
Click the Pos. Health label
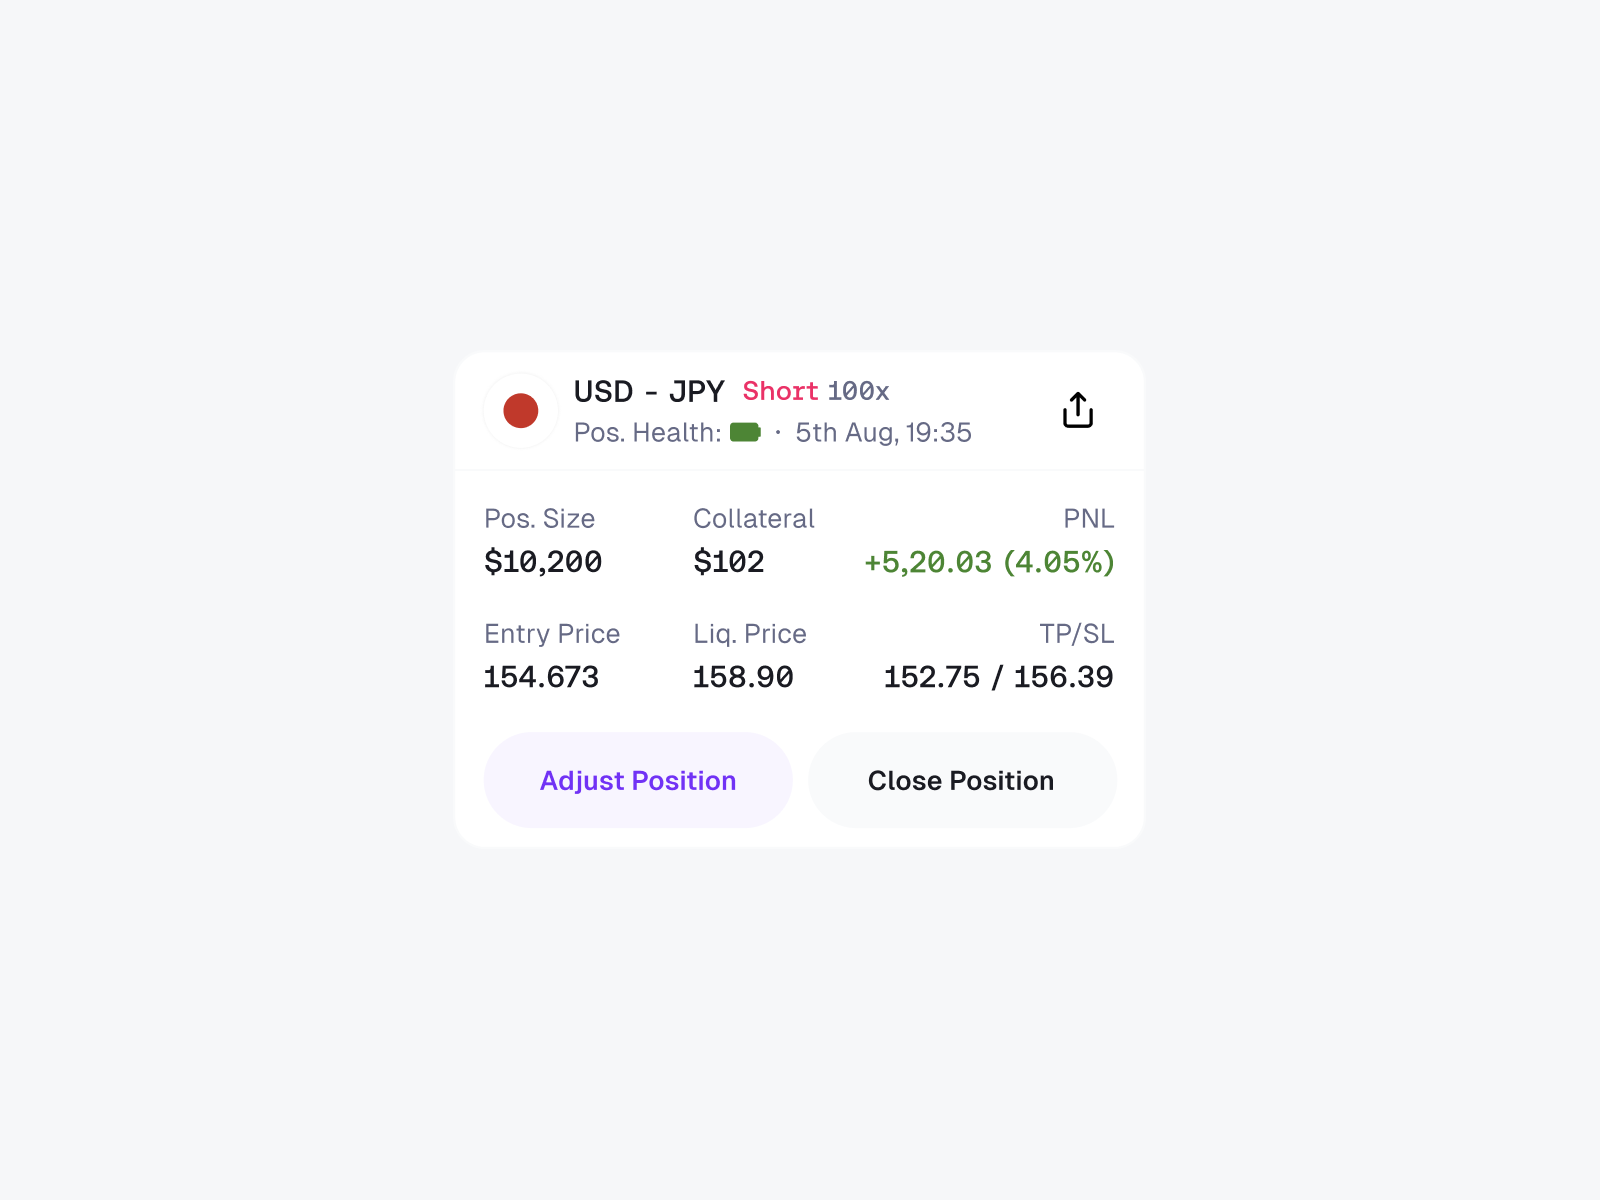click(647, 432)
